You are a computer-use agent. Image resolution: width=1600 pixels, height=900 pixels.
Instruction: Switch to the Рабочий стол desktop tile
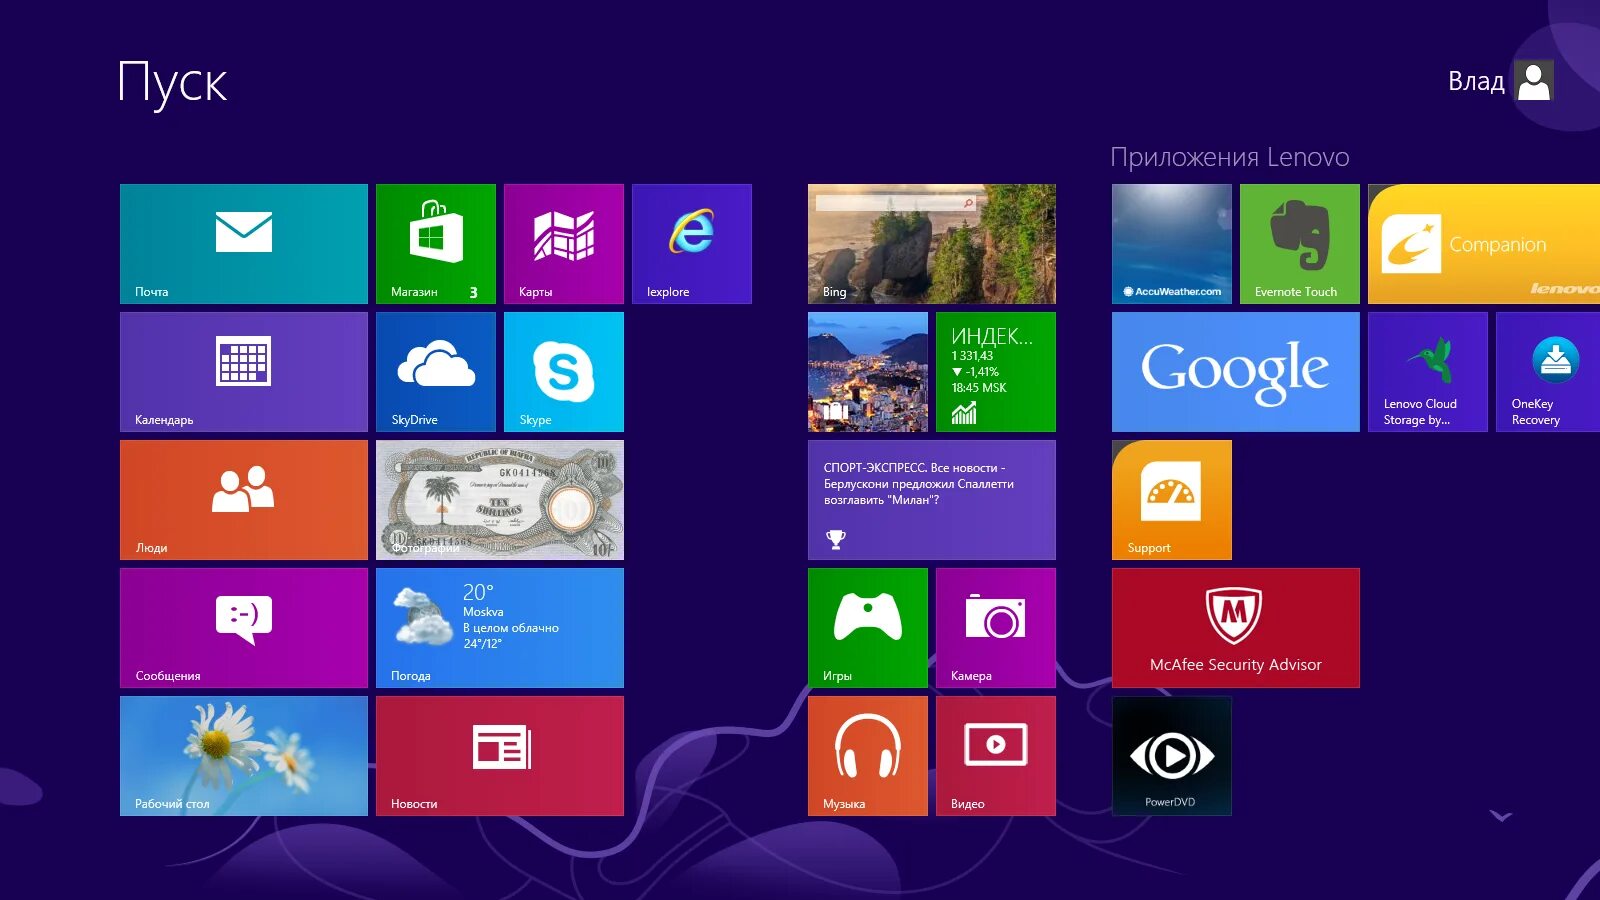[244, 756]
